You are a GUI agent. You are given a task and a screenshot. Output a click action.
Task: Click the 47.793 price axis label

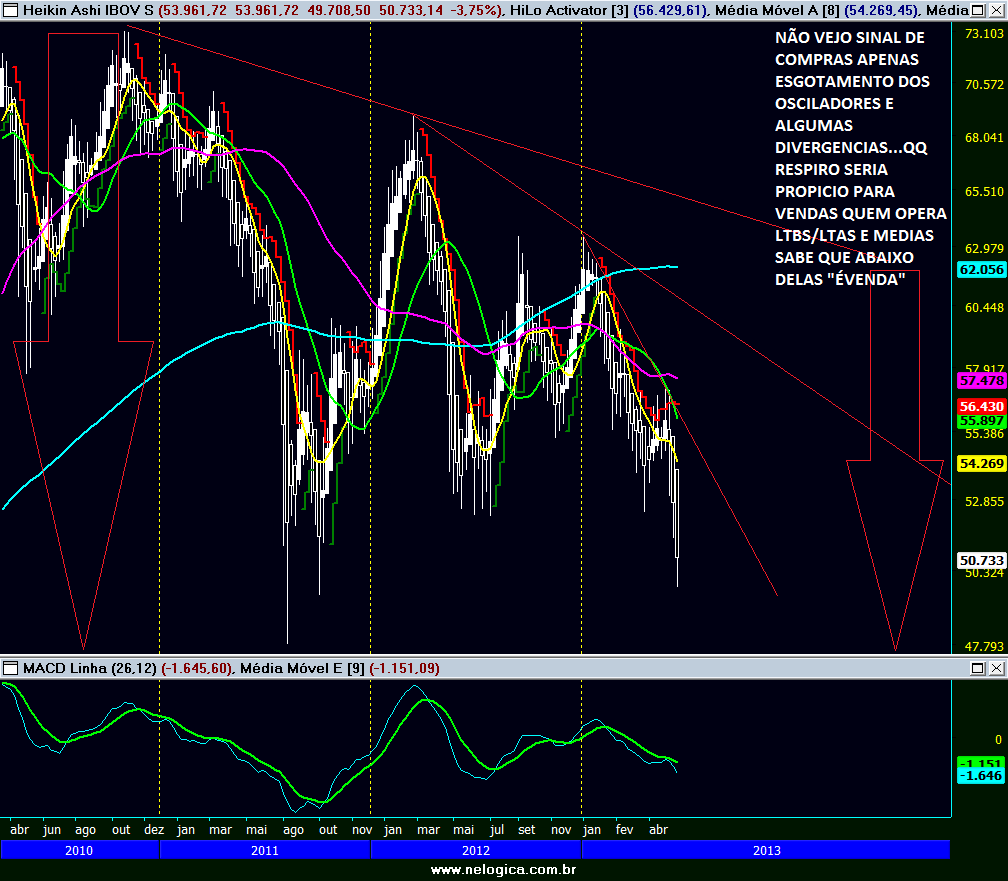click(984, 646)
